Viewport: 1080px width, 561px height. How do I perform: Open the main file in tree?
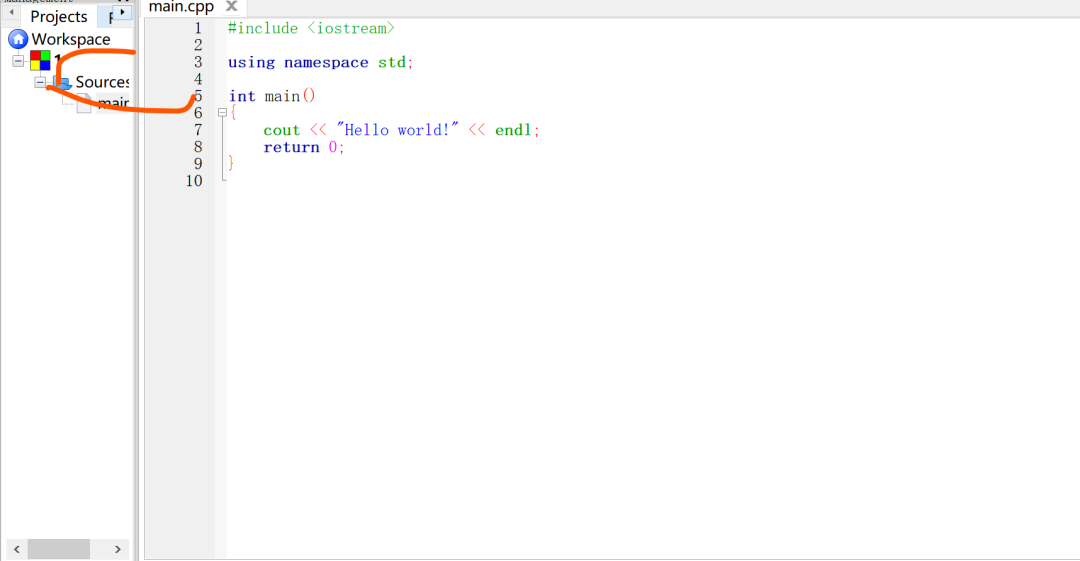[x=113, y=103]
